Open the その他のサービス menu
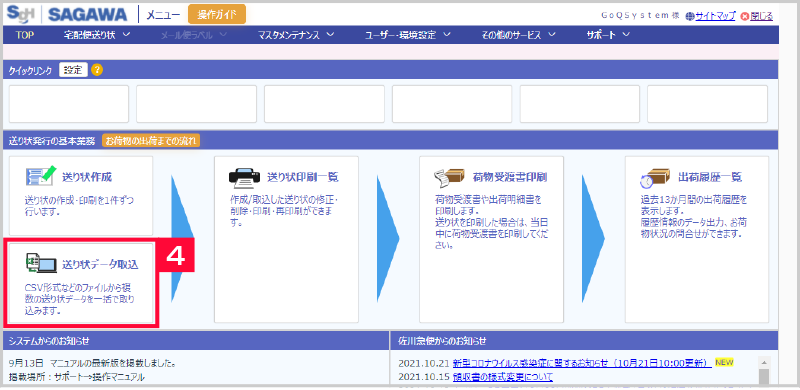800x390 pixels. 518,35
